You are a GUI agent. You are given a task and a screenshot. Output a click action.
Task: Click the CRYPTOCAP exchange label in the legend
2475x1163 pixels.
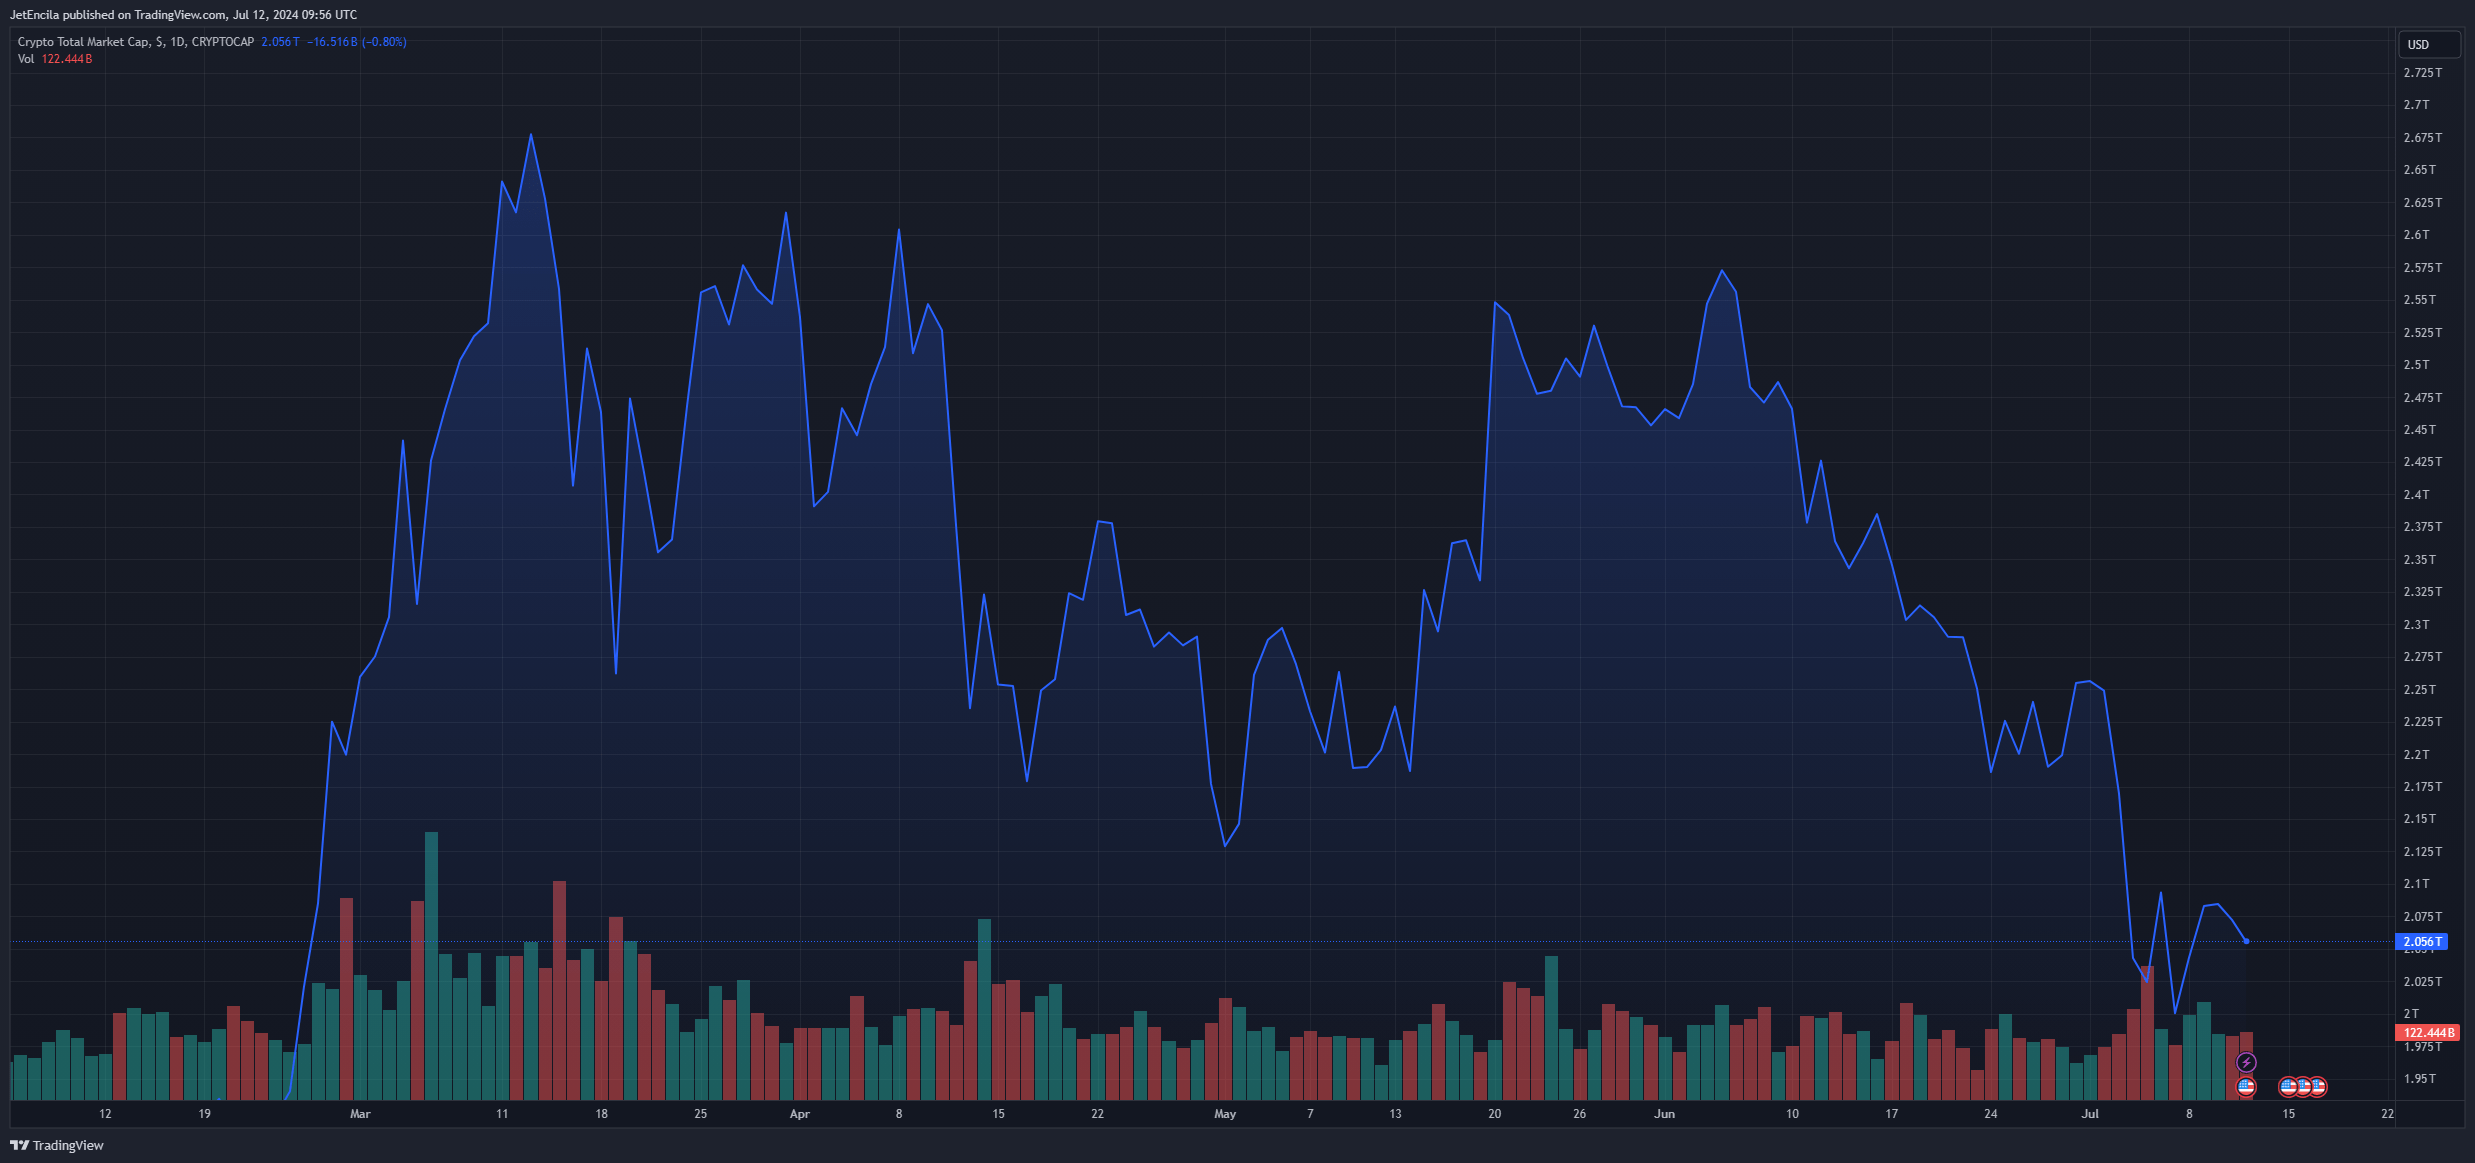pyautogui.click(x=223, y=42)
